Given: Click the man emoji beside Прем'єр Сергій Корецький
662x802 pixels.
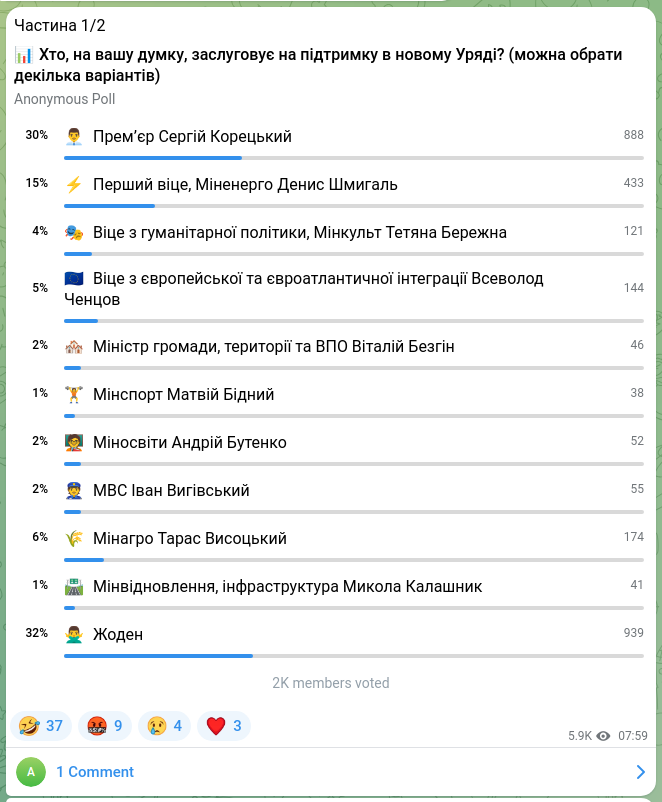Looking at the screenshot, I should pyautogui.click(x=74, y=137).
